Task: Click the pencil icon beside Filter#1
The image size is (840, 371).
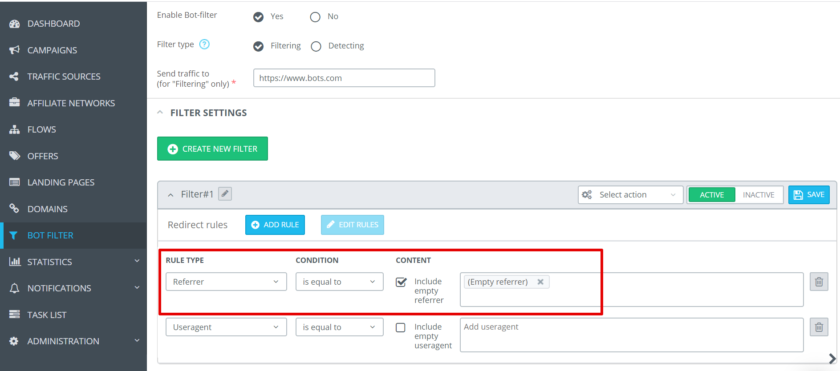Action: point(226,194)
